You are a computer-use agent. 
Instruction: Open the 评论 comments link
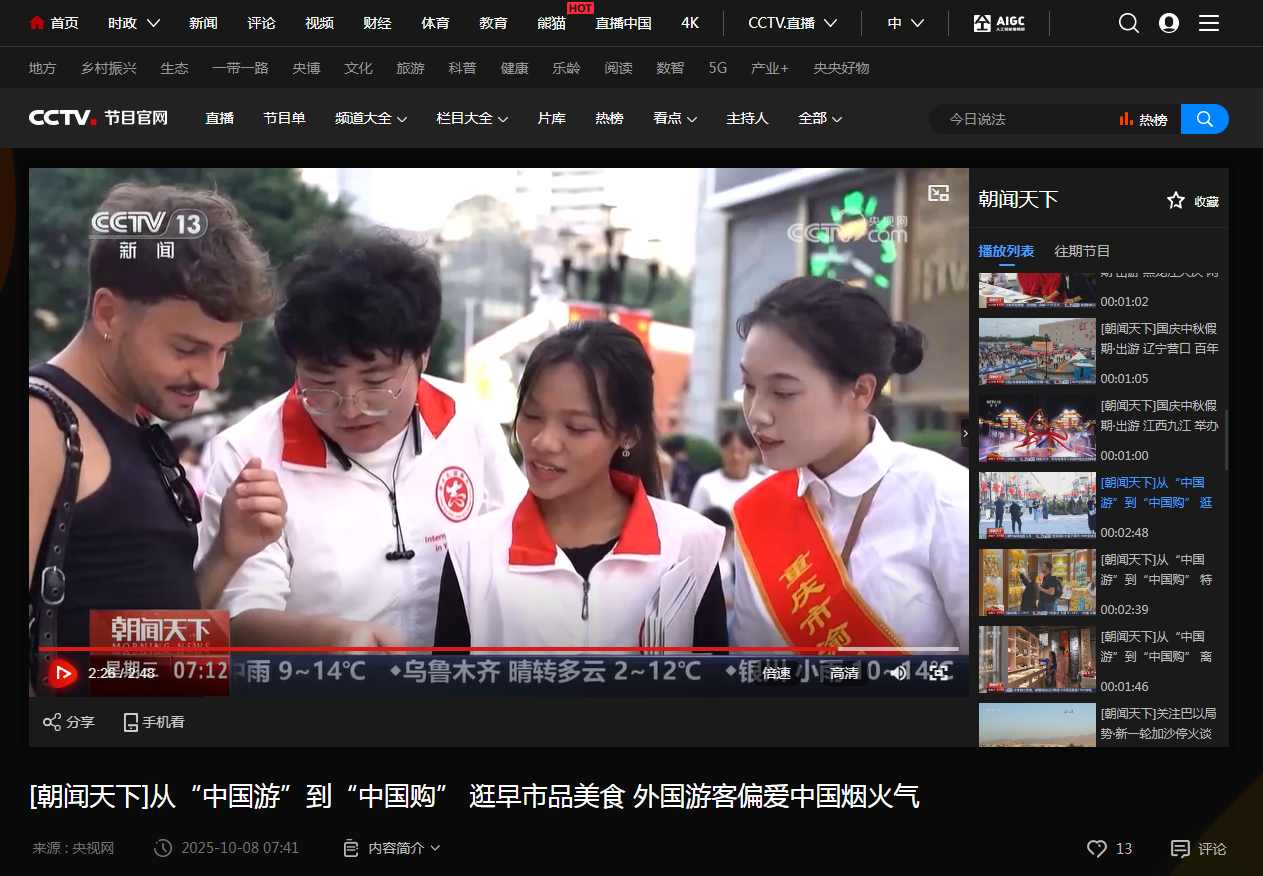pos(1199,848)
